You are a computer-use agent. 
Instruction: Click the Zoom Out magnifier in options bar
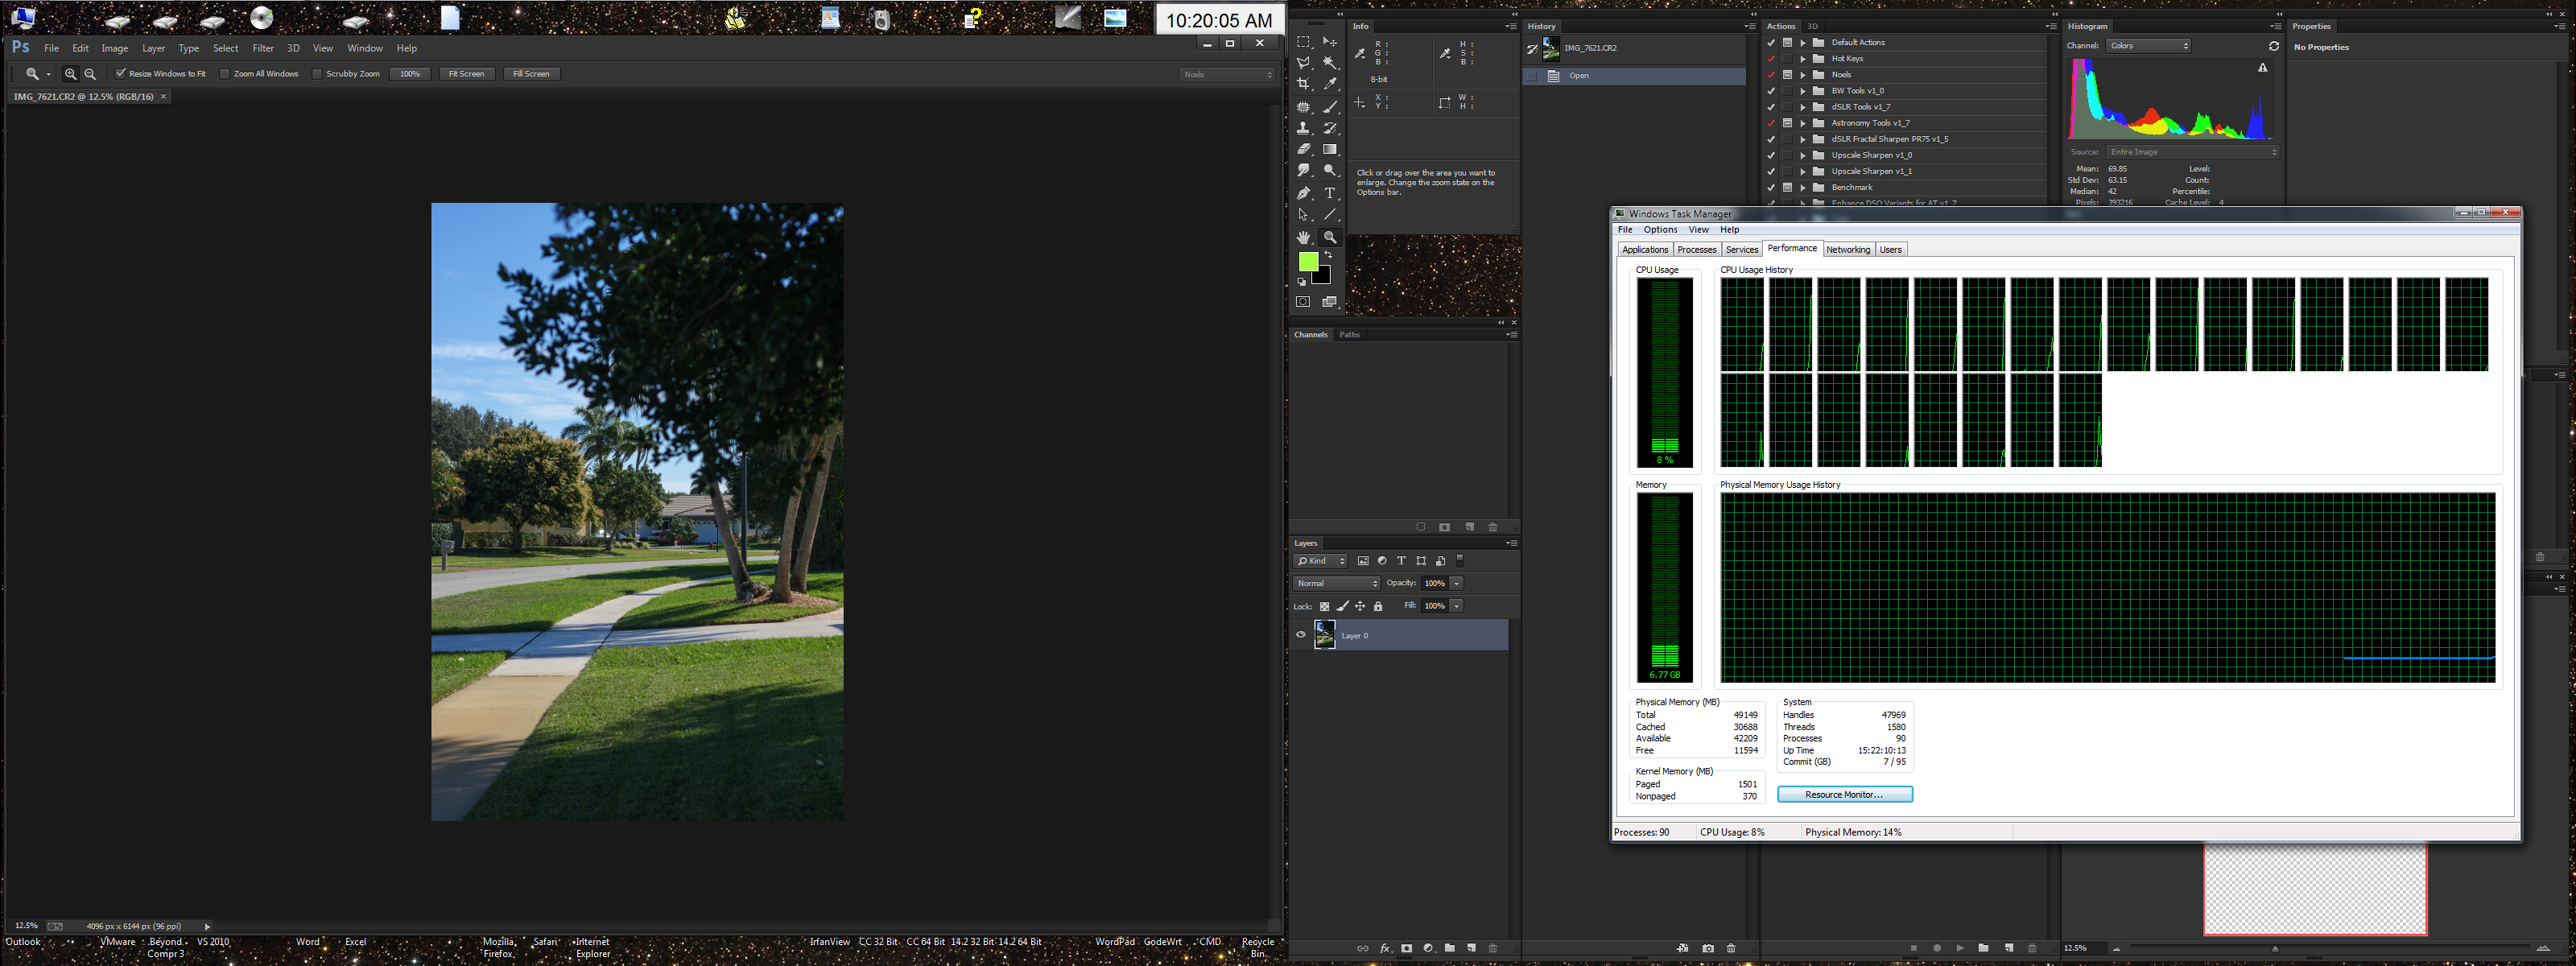point(90,74)
